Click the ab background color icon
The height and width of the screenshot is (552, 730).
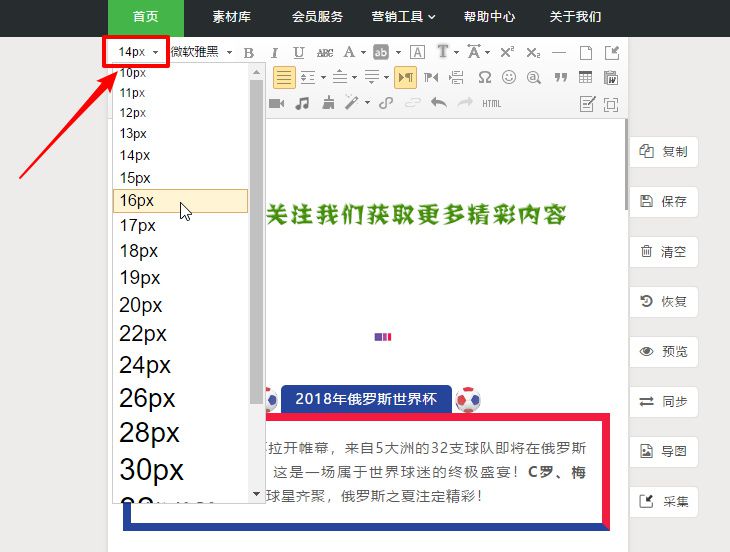381,52
